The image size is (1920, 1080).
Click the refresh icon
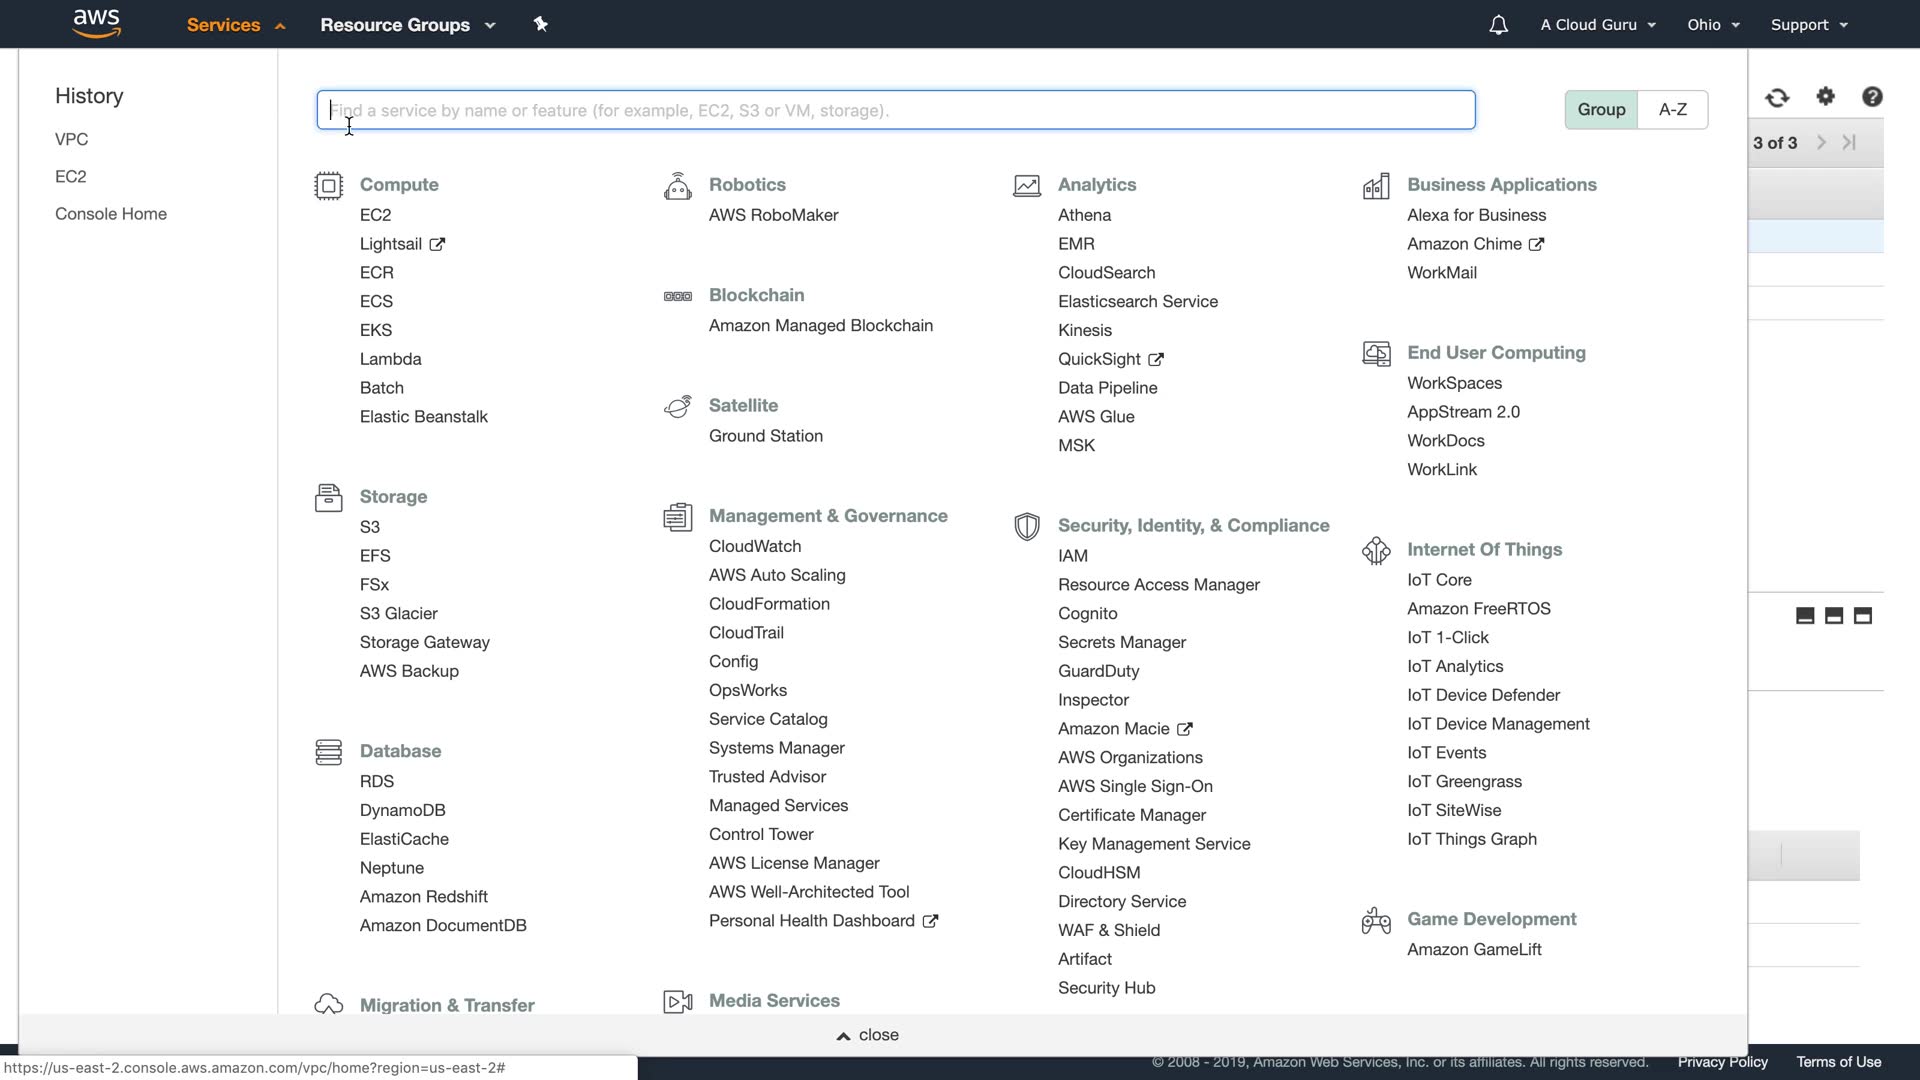pyautogui.click(x=1777, y=97)
